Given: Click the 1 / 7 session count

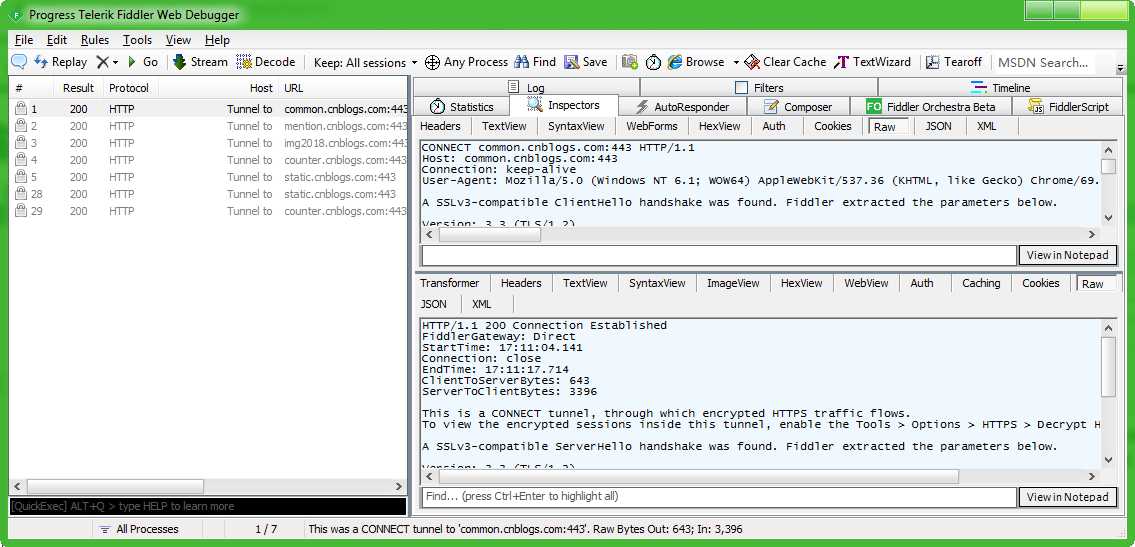Looking at the screenshot, I should [266, 529].
